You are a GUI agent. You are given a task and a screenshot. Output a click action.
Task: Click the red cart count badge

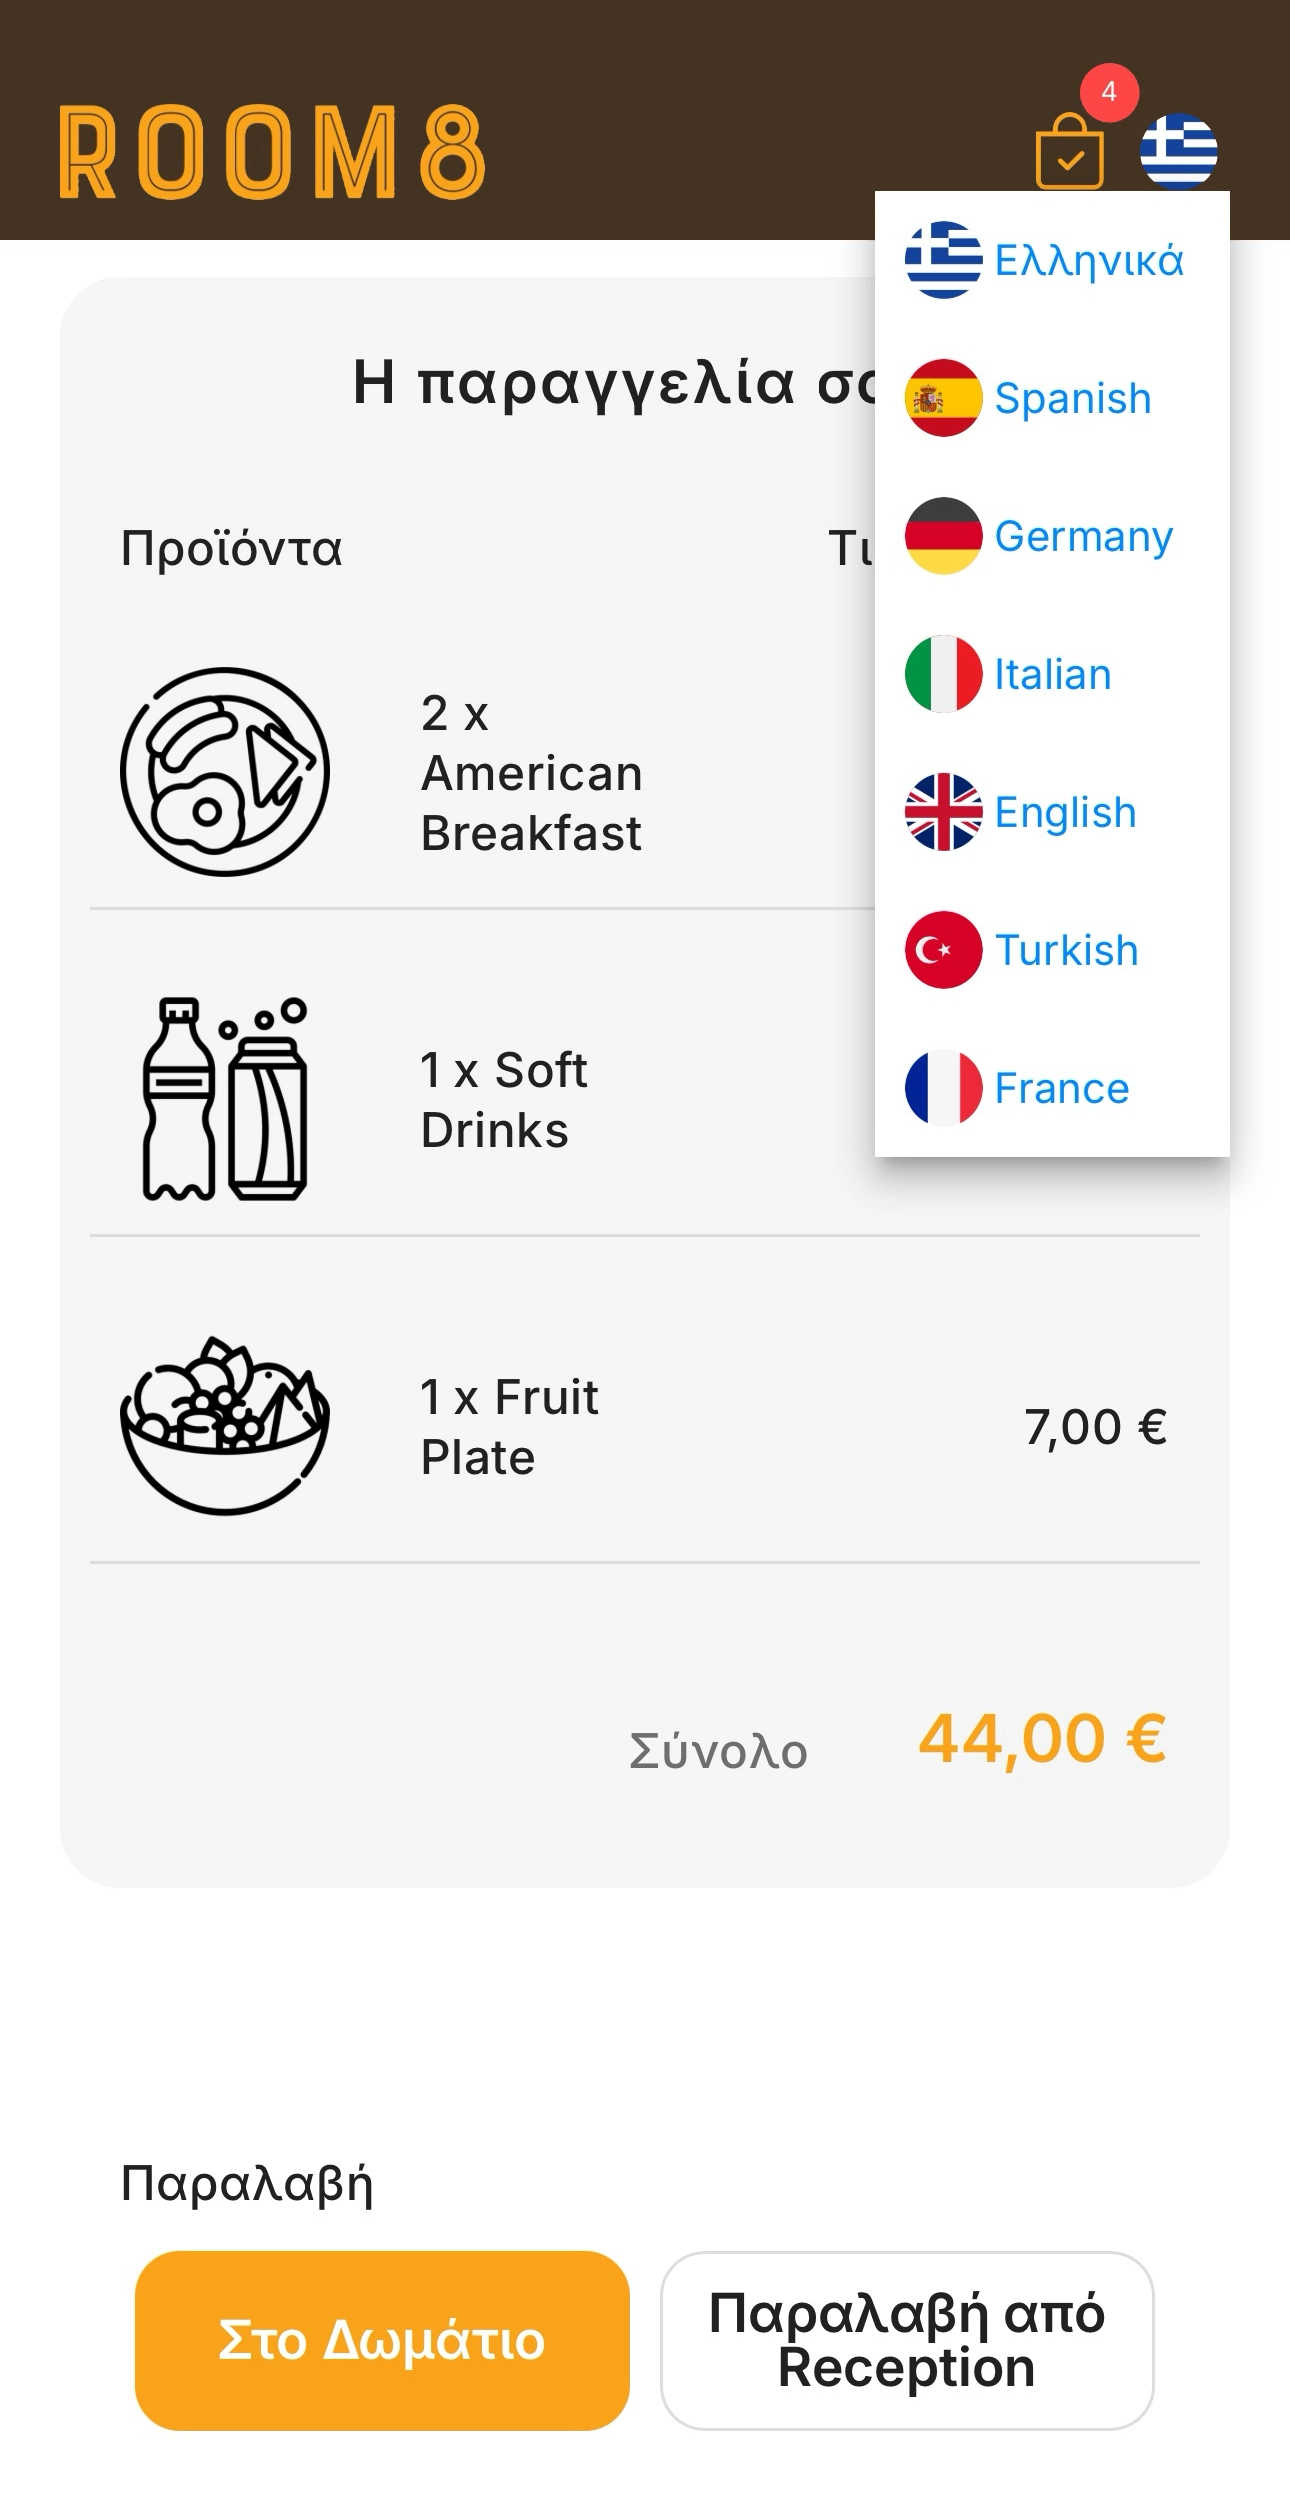1108,92
